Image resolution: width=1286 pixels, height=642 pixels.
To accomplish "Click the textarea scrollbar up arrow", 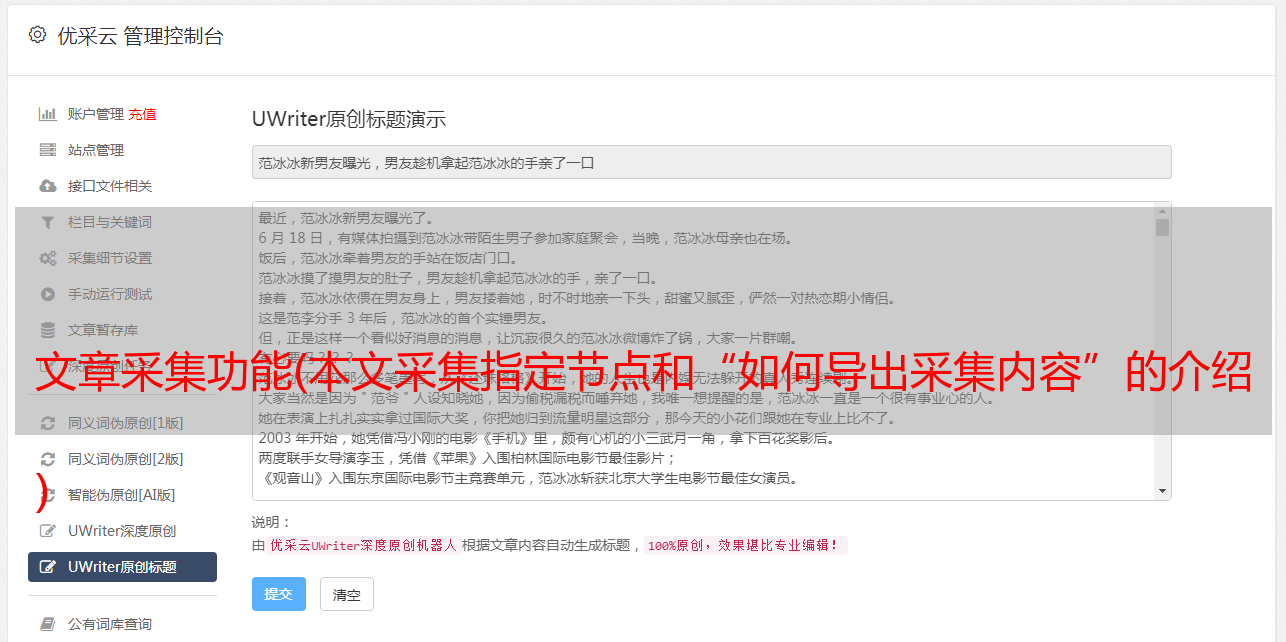I will pyautogui.click(x=1162, y=210).
